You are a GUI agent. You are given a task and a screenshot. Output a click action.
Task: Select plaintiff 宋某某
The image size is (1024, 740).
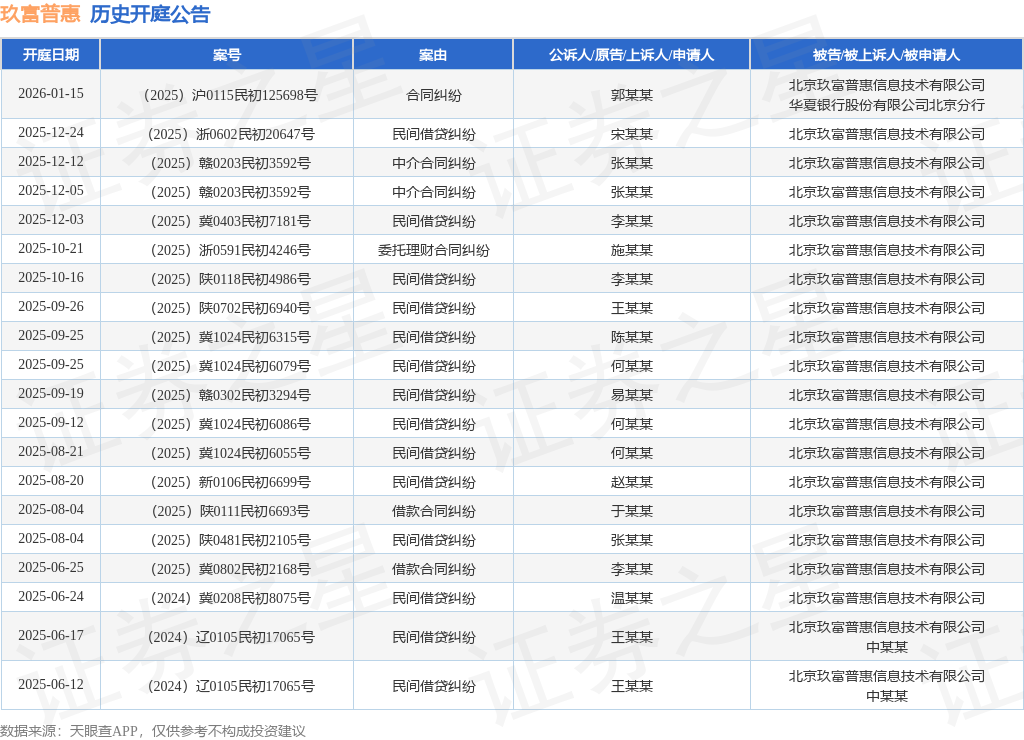[x=632, y=135]
